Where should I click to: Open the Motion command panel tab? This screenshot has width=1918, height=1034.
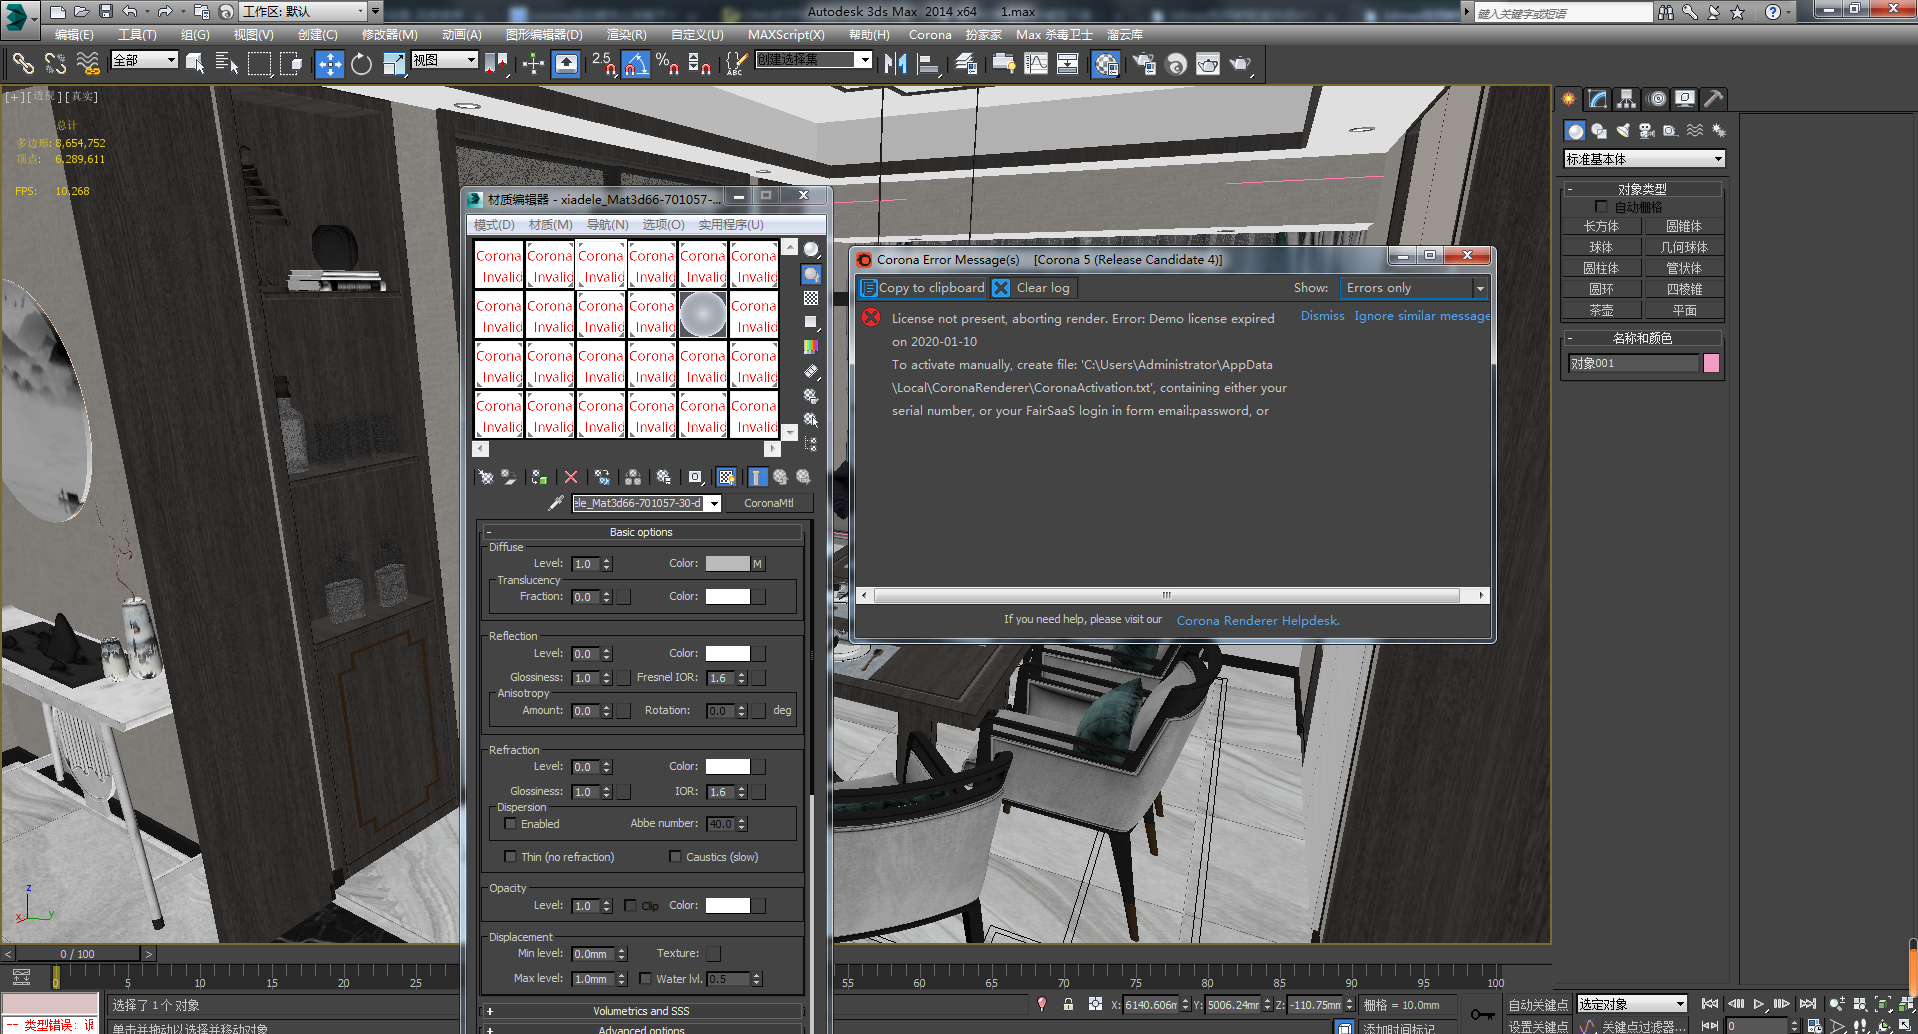click(1657, 98)
